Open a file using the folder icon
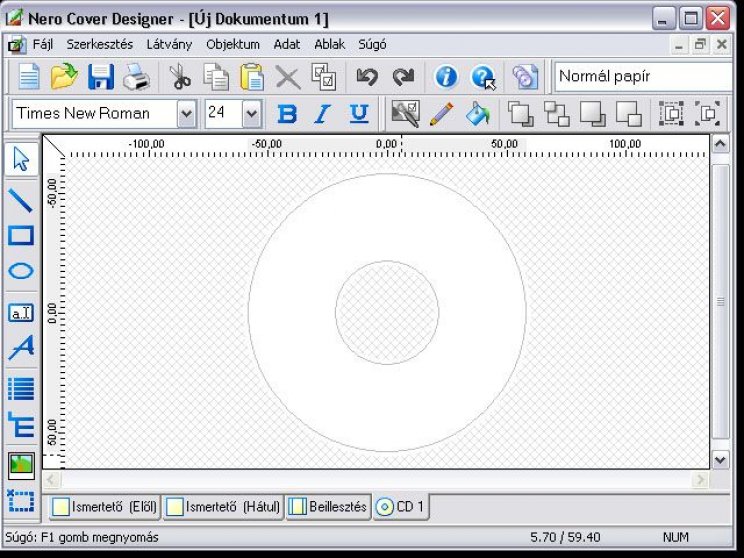Viewport: 744px width, 558px height. [x=64, y=77]
